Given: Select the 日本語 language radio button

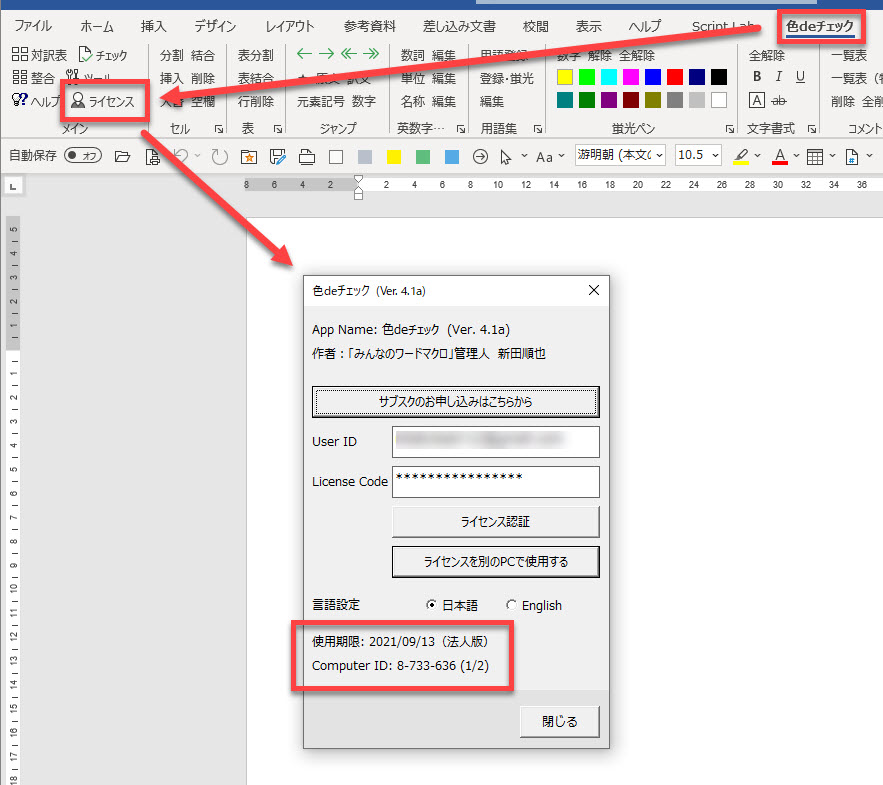Looking at the screenshot, I should (x=431, y=605).
